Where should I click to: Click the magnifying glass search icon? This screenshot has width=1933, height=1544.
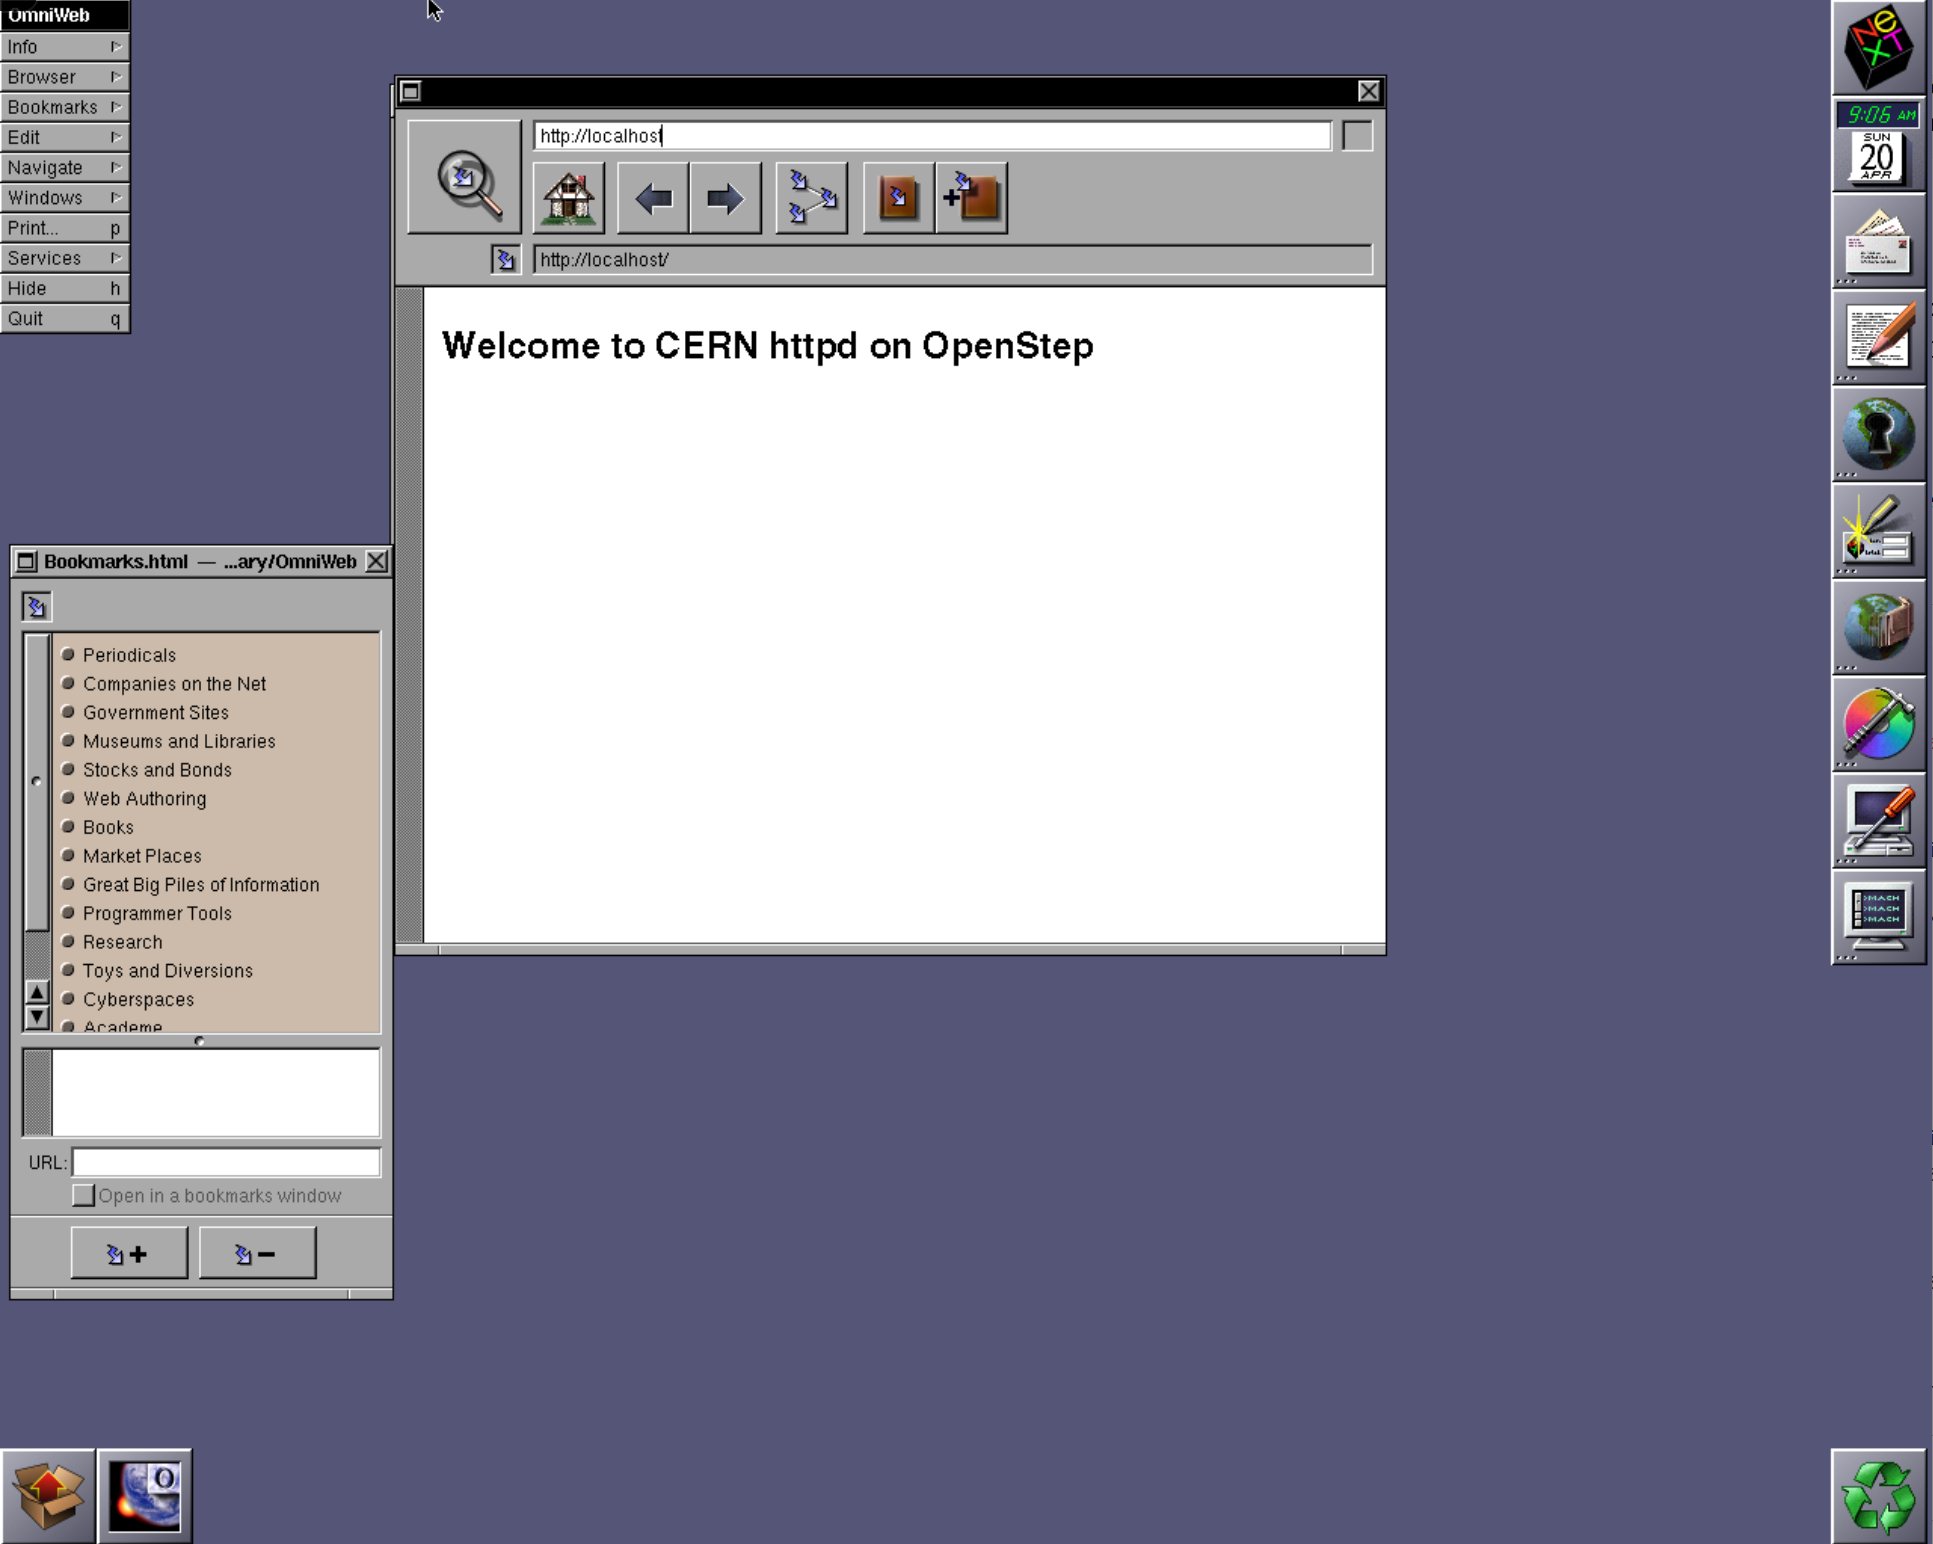point(465,179)
